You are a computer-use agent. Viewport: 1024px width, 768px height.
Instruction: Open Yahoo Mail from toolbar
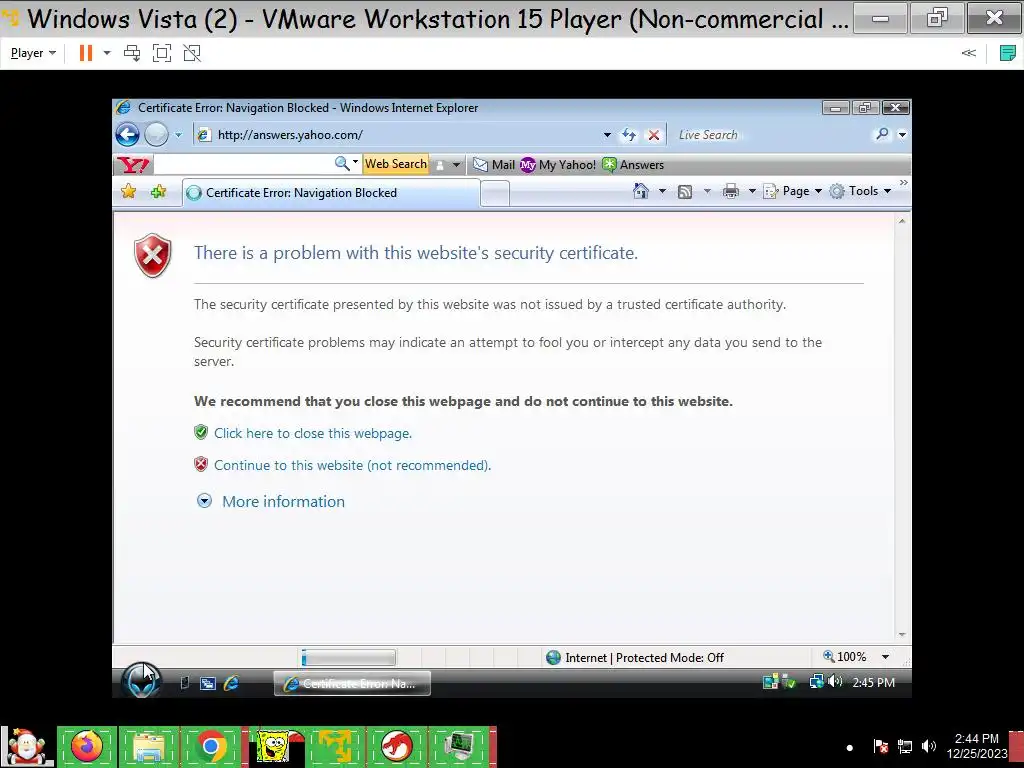(x=494, y=165)
